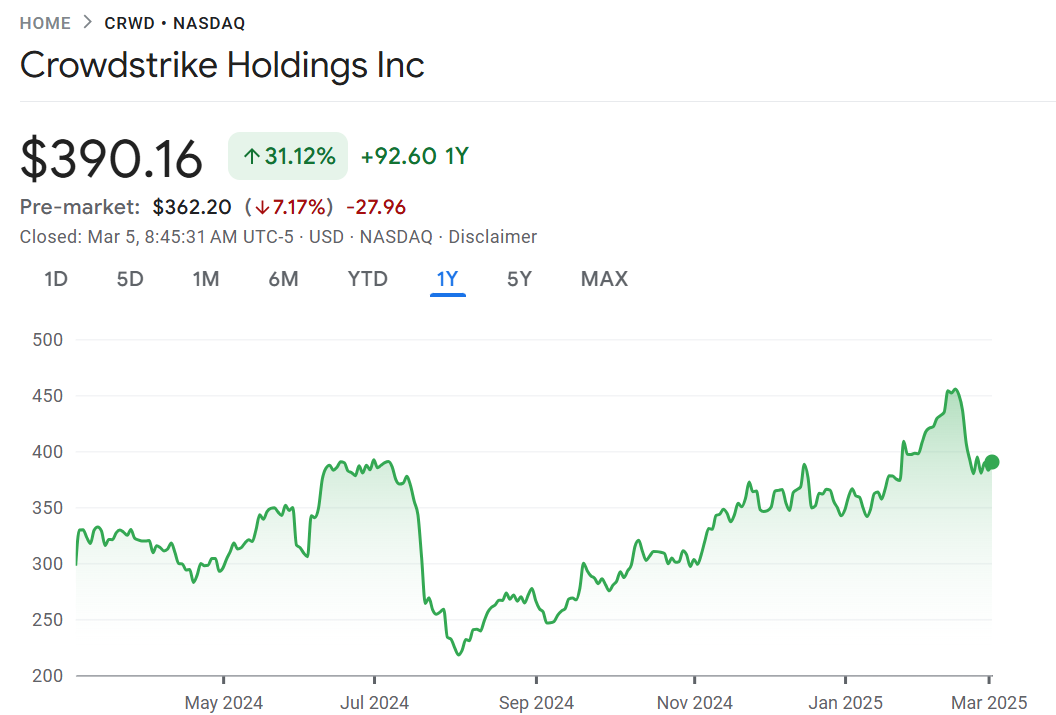Click the Jul 2024 axis label
This screenshot has height=715, width=1056.
(374, 703)
